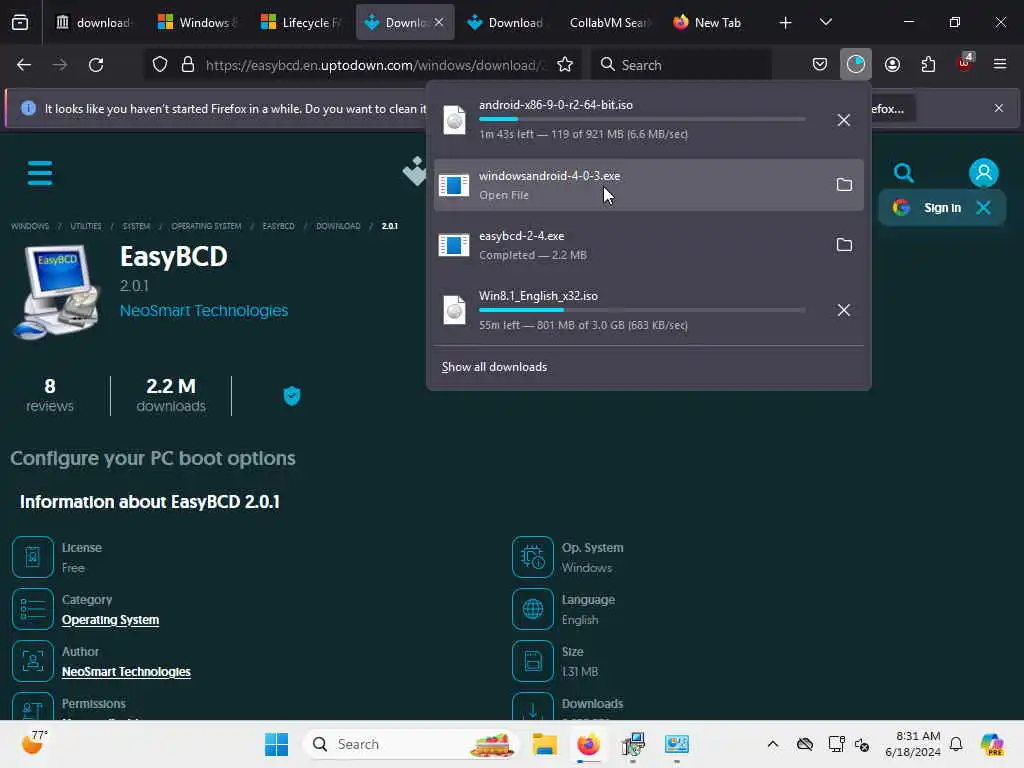This screenshot has width=1024, height=768.
Task: Click Show all downloads
Action: coord(494,367)
